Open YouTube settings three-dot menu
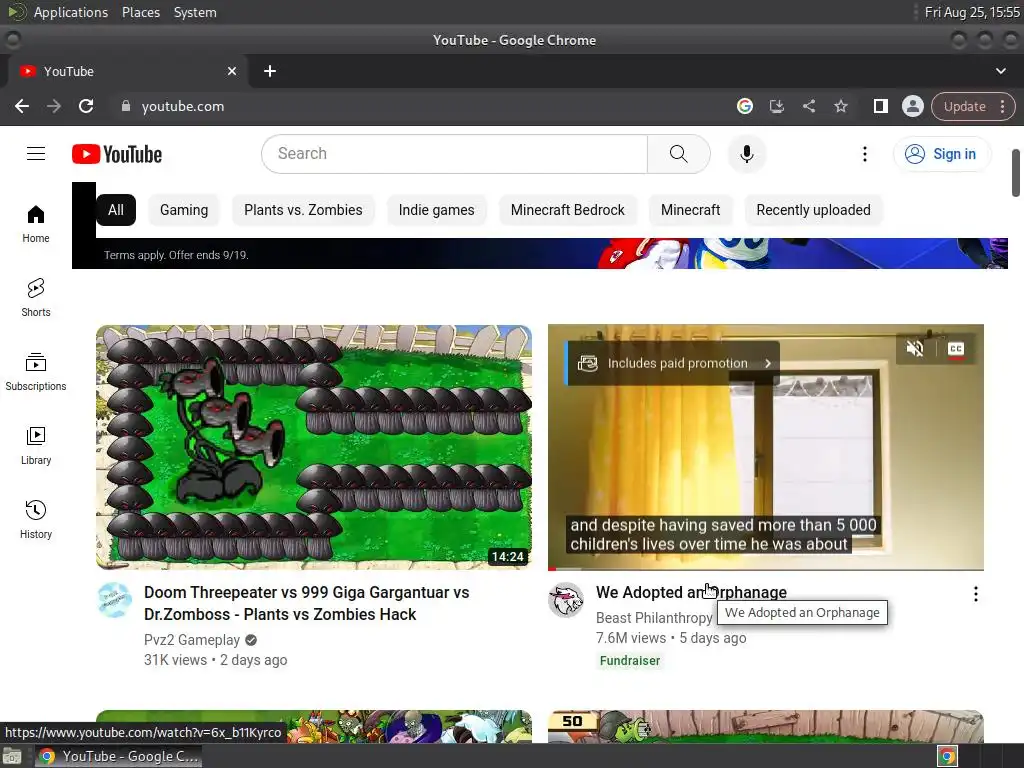1024x768 pixels. [x=865, y=154]
